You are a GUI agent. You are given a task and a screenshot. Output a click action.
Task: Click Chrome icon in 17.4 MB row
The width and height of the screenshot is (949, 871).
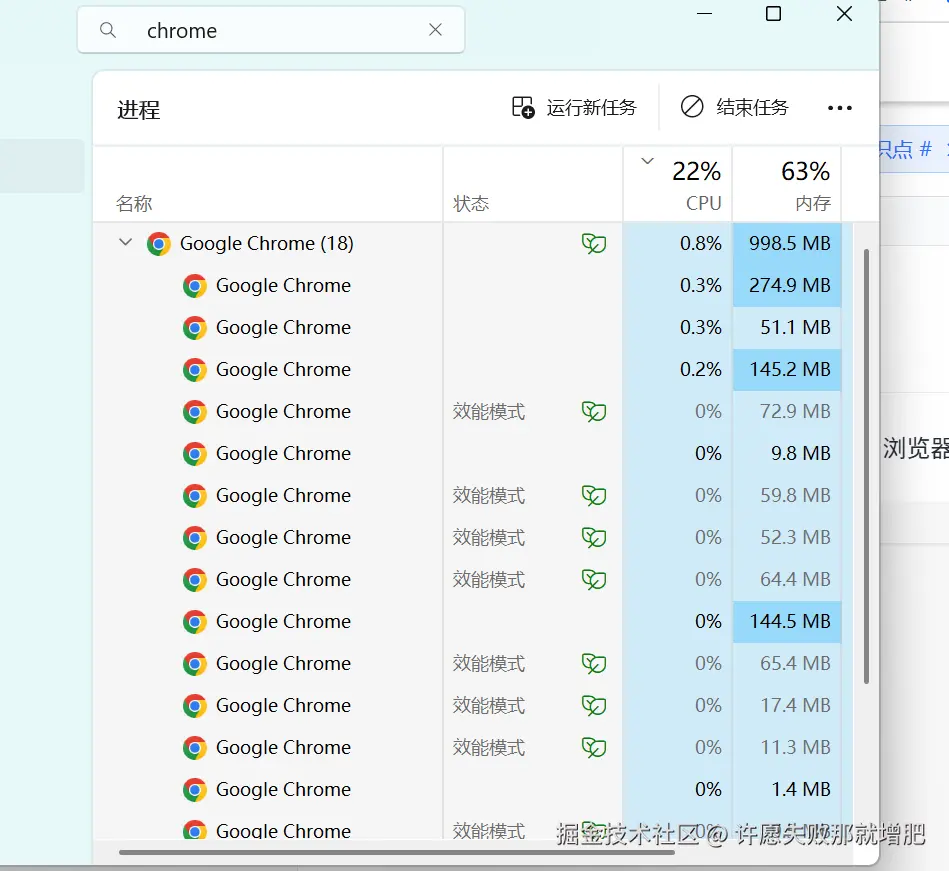195,706
